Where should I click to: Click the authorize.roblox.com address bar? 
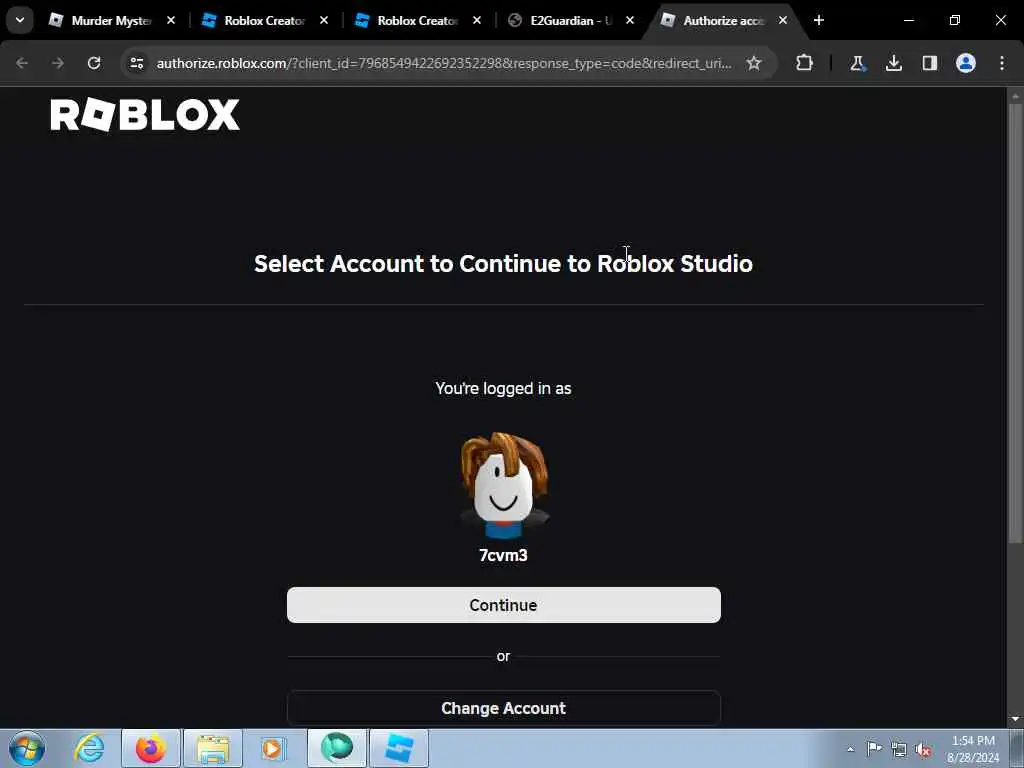(444, 63)
